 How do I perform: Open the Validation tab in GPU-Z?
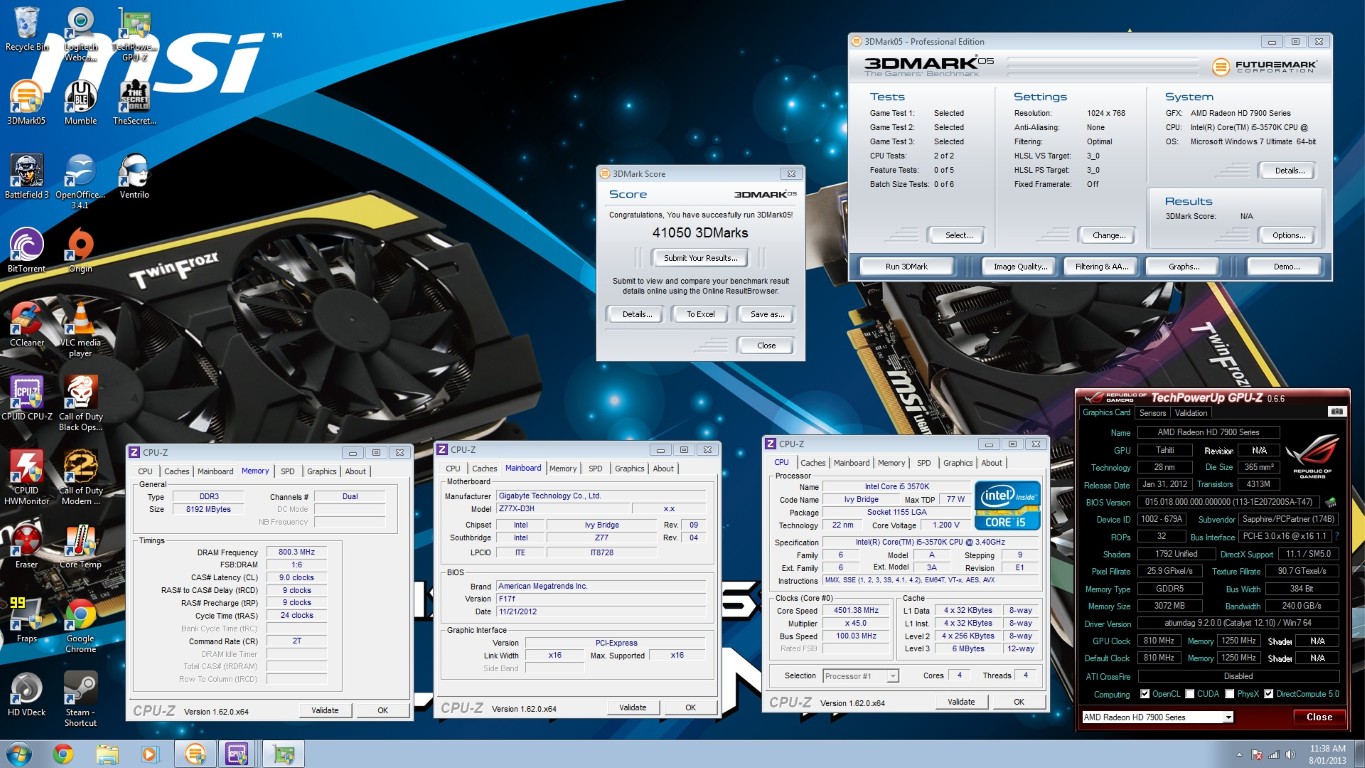point(1191,412)
